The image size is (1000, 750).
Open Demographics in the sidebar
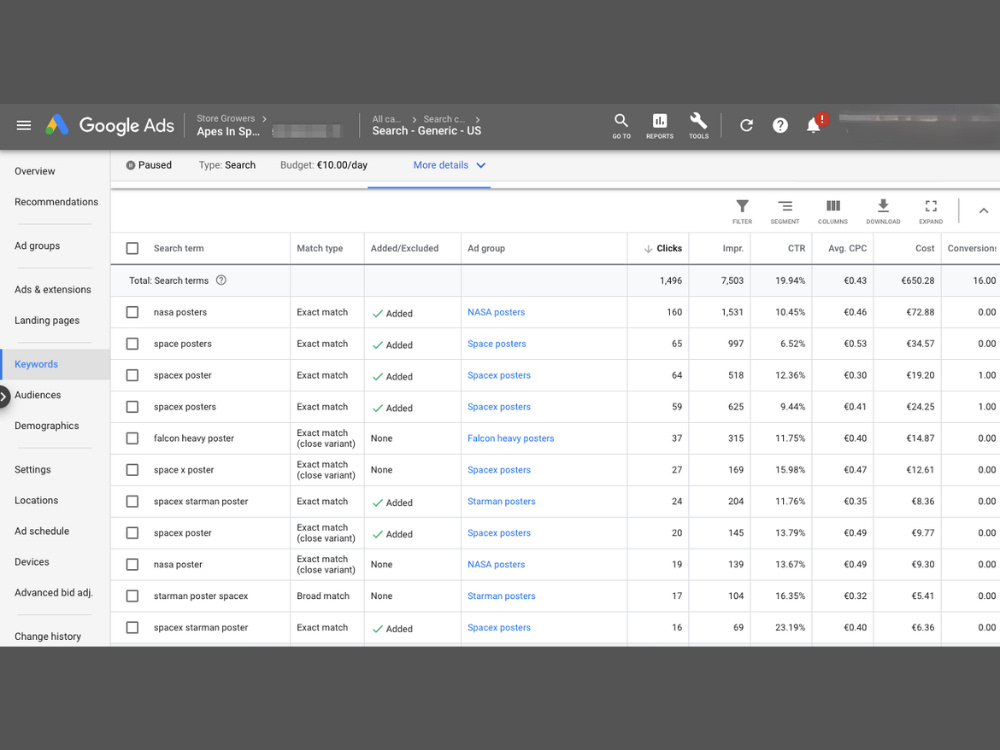click(x=47, y=425)
